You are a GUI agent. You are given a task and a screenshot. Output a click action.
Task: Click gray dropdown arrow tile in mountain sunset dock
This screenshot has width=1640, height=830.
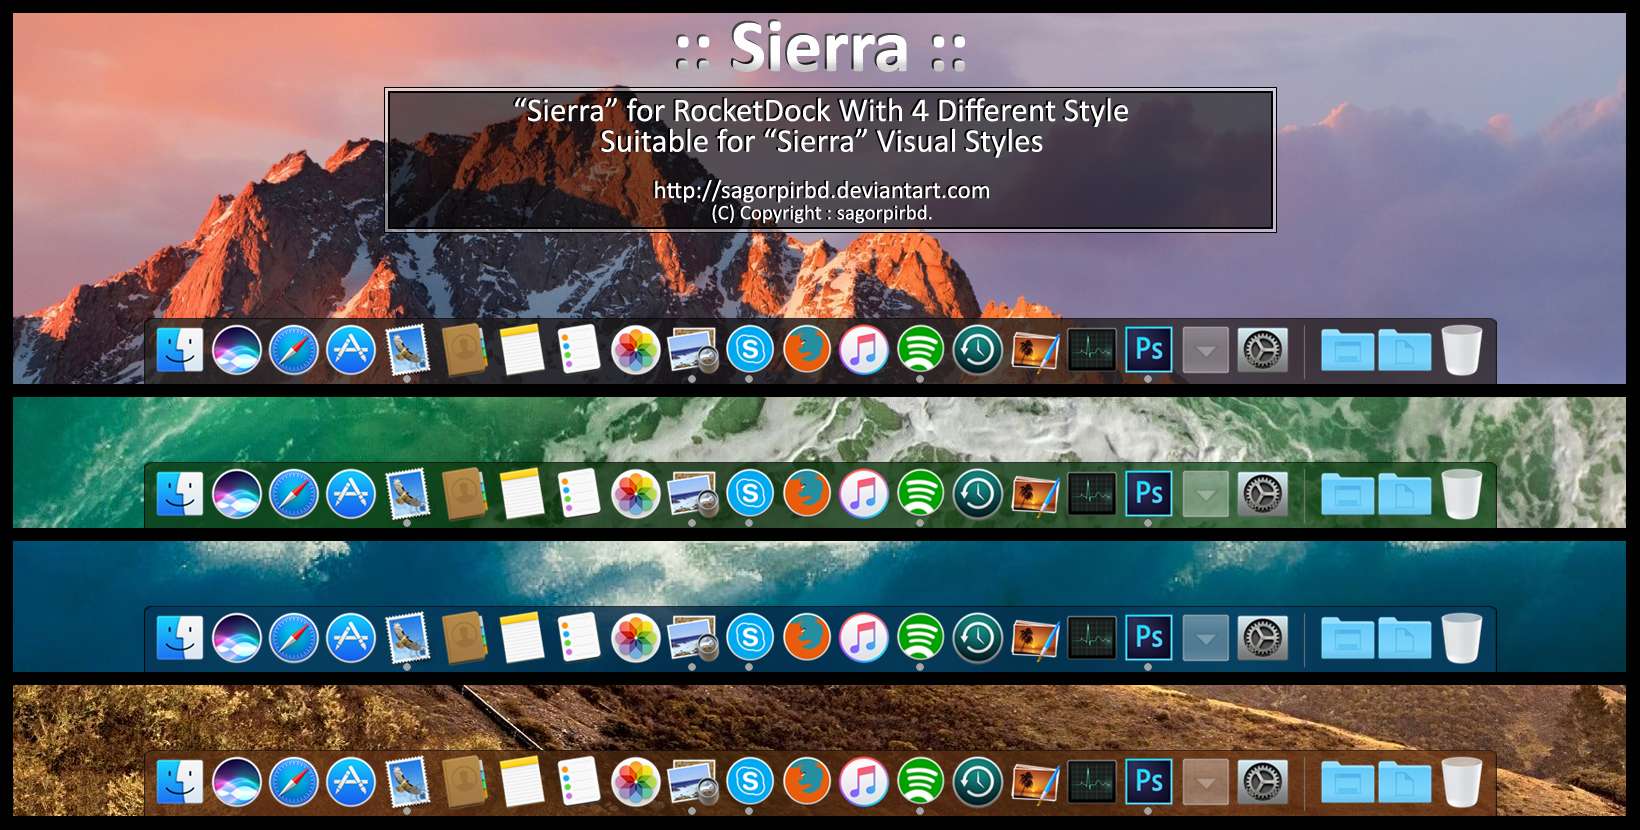click(x=1206, y=350)
